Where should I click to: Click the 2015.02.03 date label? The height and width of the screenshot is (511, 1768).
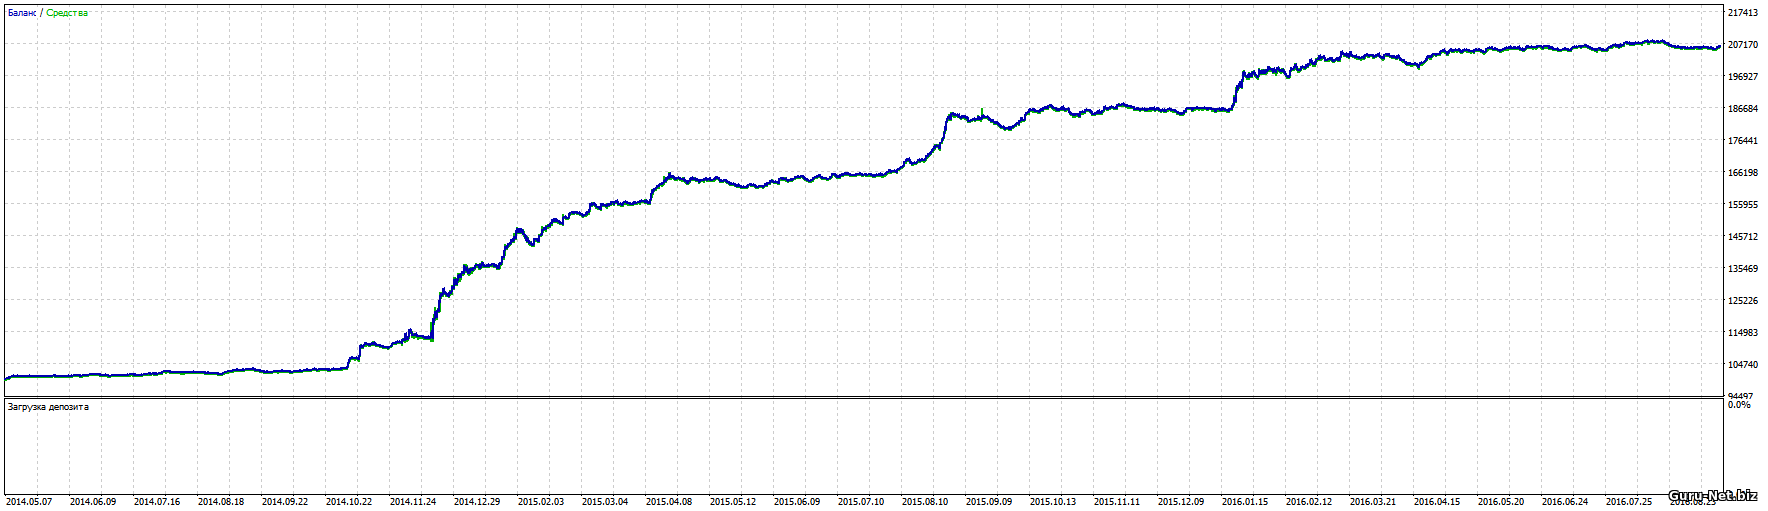(541, 502)
